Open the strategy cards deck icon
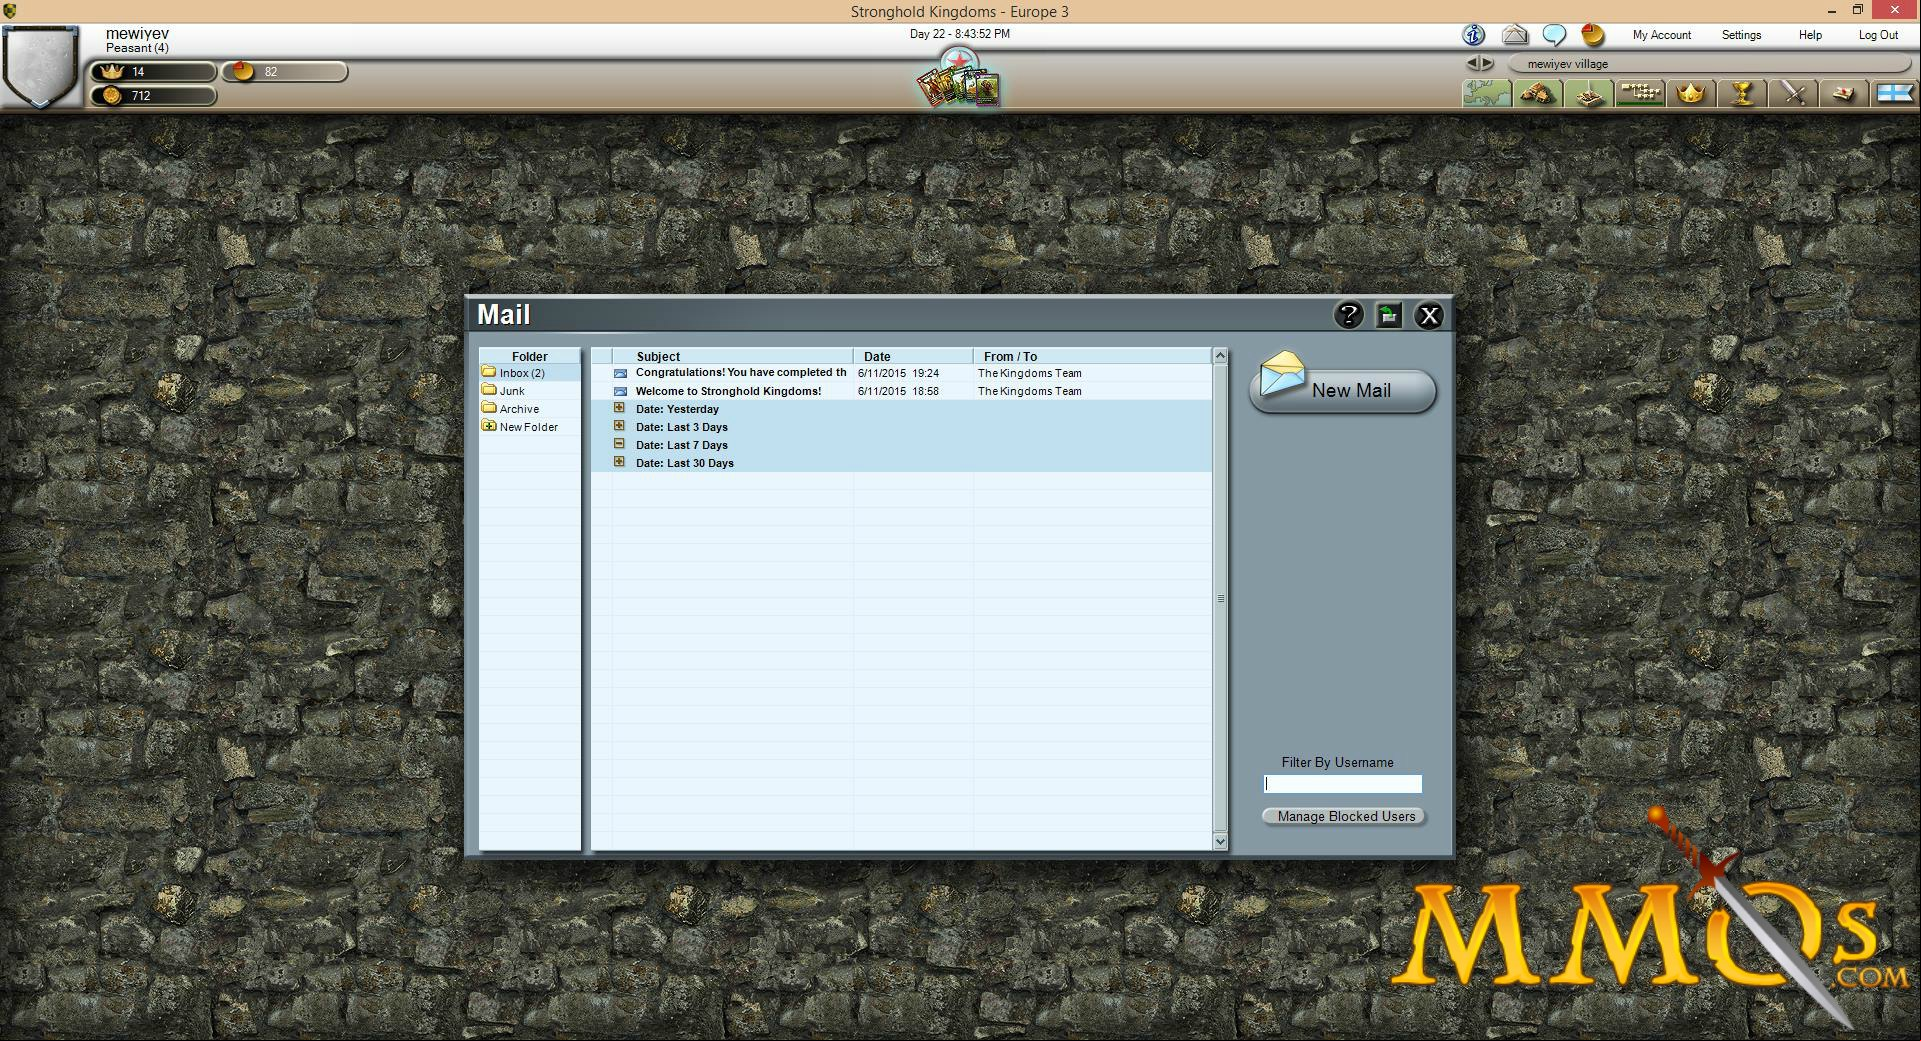The image size is (1921, 1041). point(959,80)
